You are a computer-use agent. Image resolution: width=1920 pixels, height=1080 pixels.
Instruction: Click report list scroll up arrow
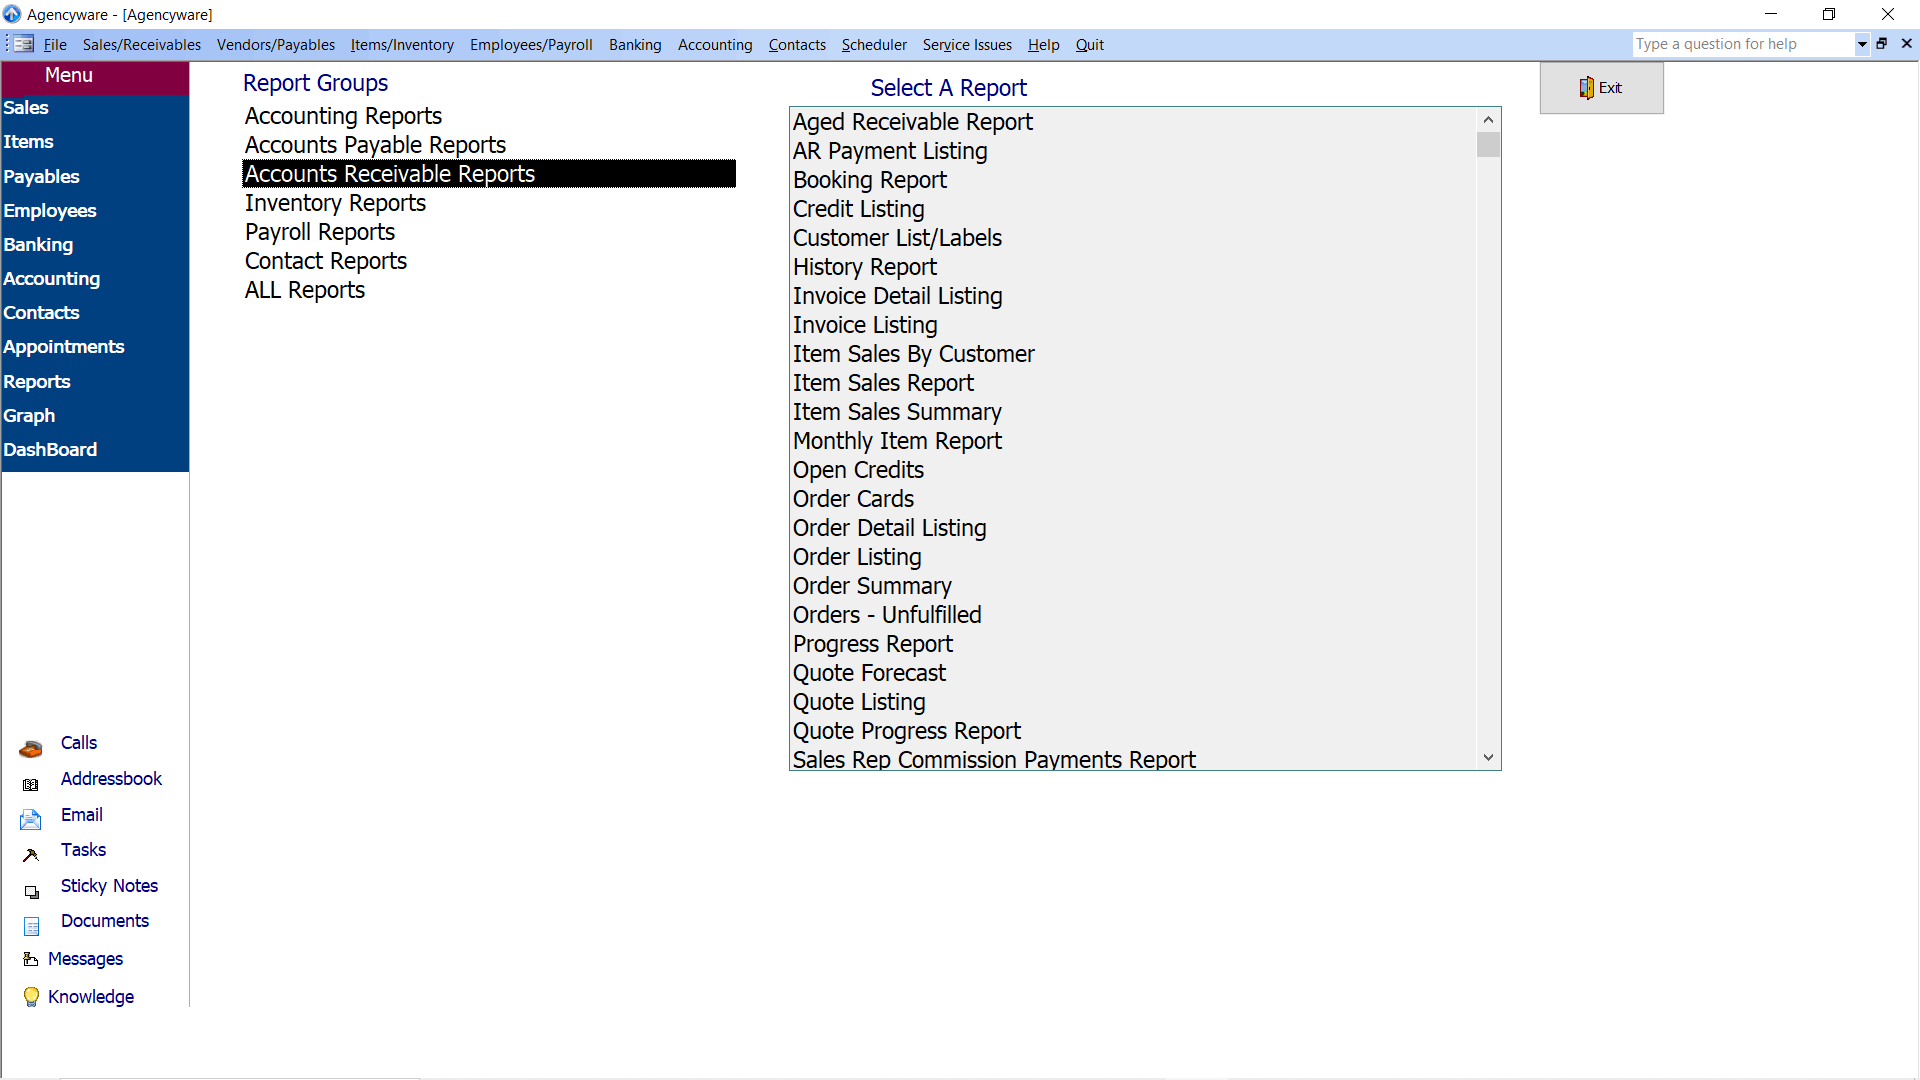click(1488, 120)
